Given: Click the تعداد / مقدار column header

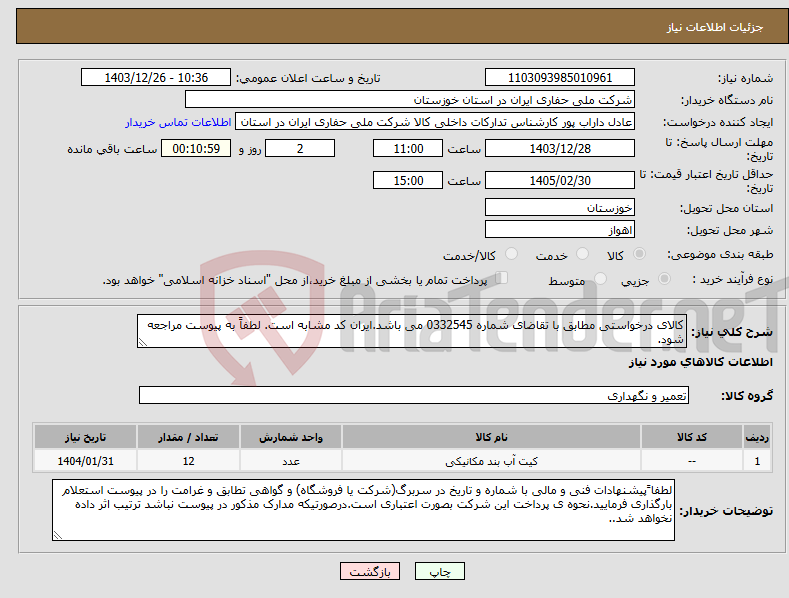Looking at the screenshot, I should coord(188,437).
